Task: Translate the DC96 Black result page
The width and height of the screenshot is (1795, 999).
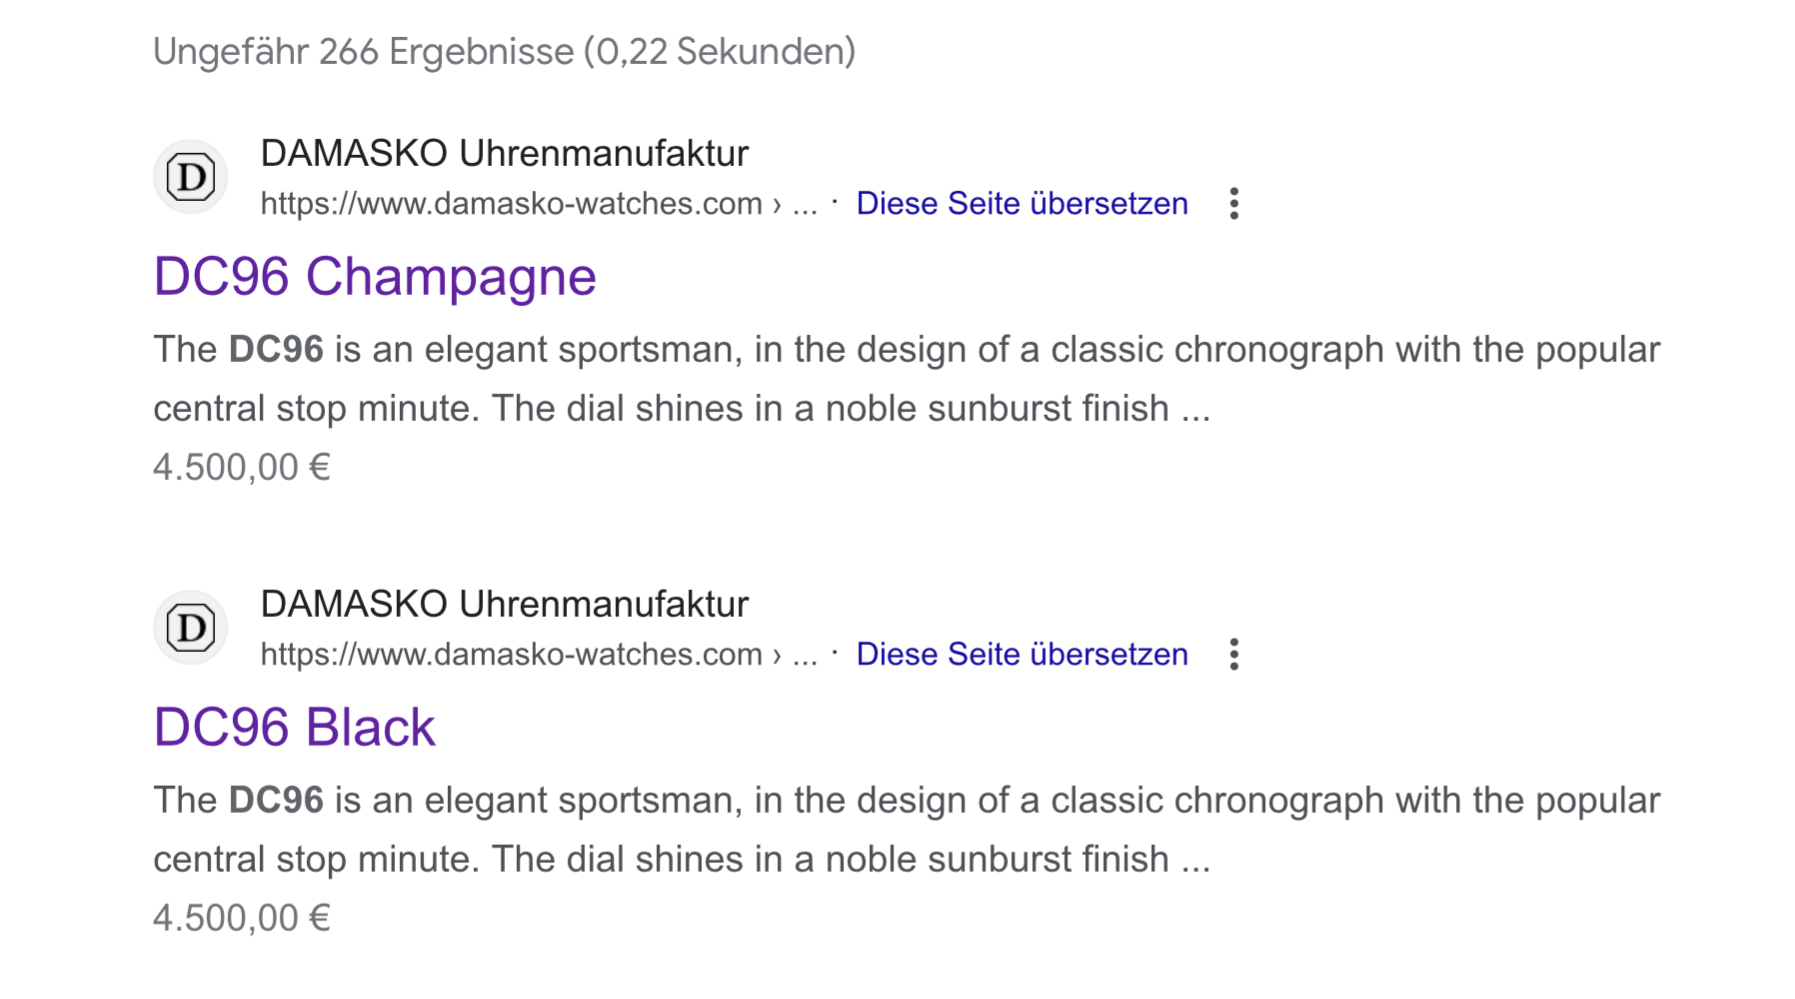Action: 1021,655
